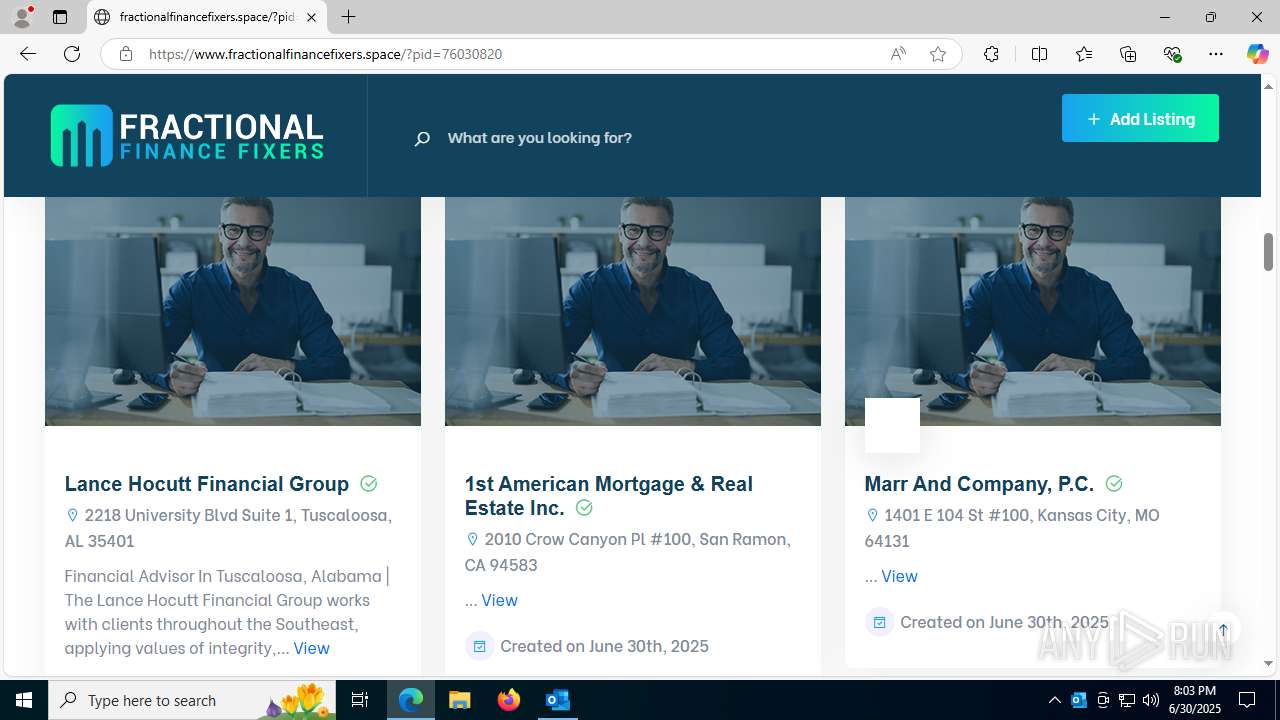Toggle Split screen view
Viewport: 1280px width, 720px height.
(x=1039, y=54)
